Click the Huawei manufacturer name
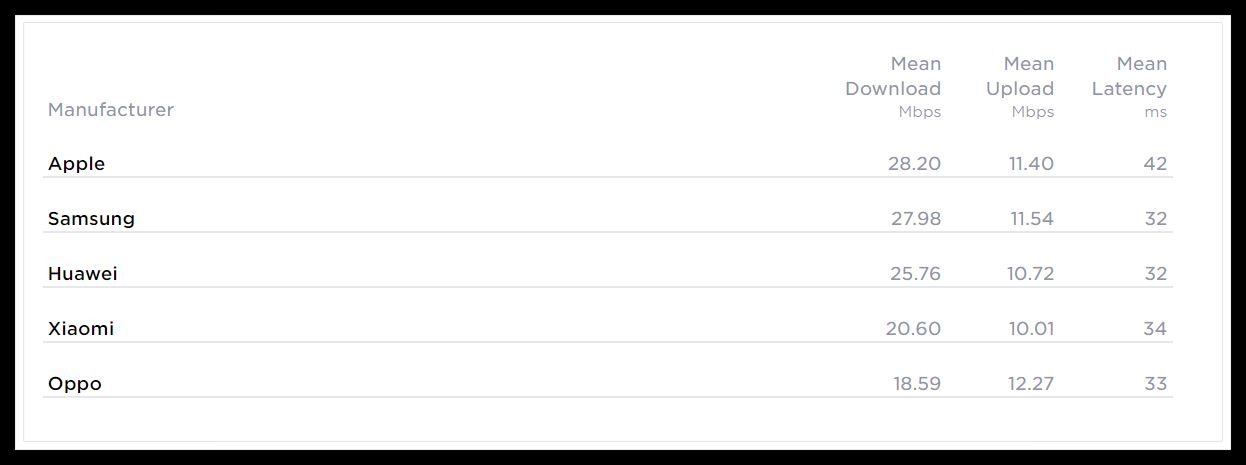This screenshot has height=465, width=1246. tap(83, 274)
